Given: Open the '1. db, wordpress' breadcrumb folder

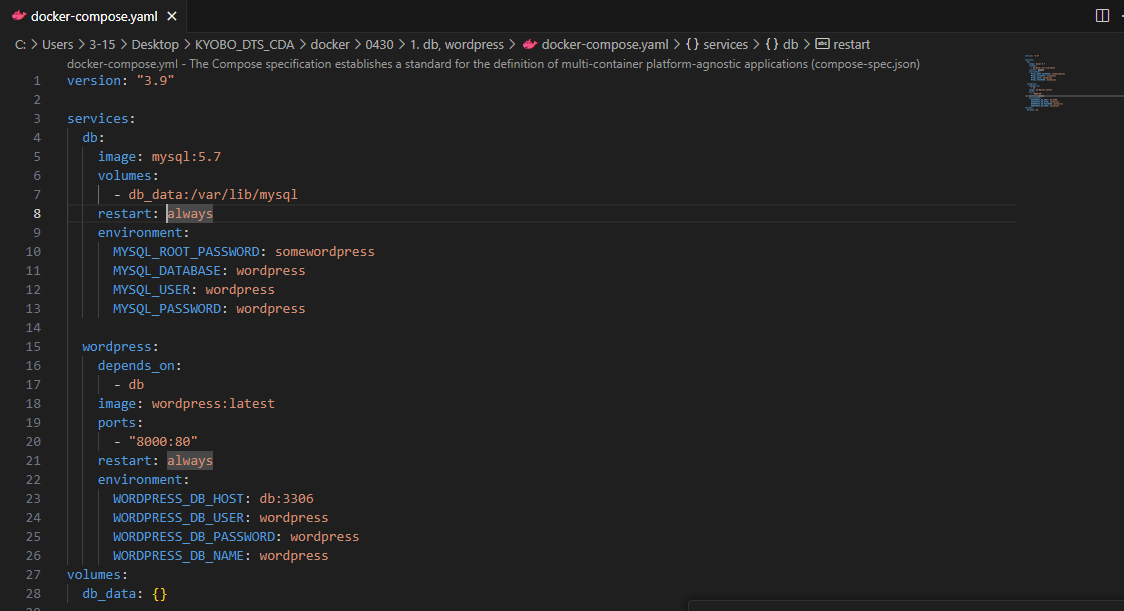Looking at the screenshot, I should pyautogui.click(x=457, y=44).
